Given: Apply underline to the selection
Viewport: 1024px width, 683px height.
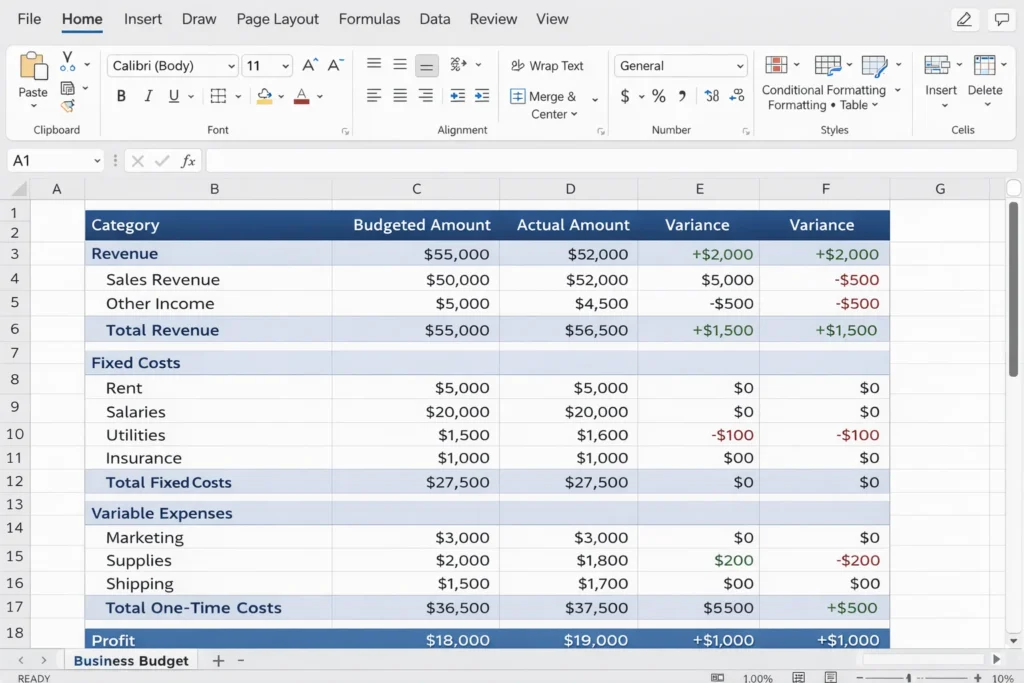Looking at the screenshot, I should [x=172, y=95].
